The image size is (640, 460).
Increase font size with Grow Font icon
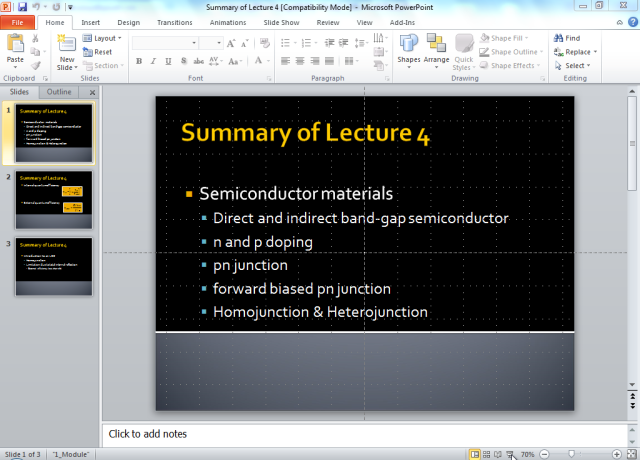(x=231, y=43)
